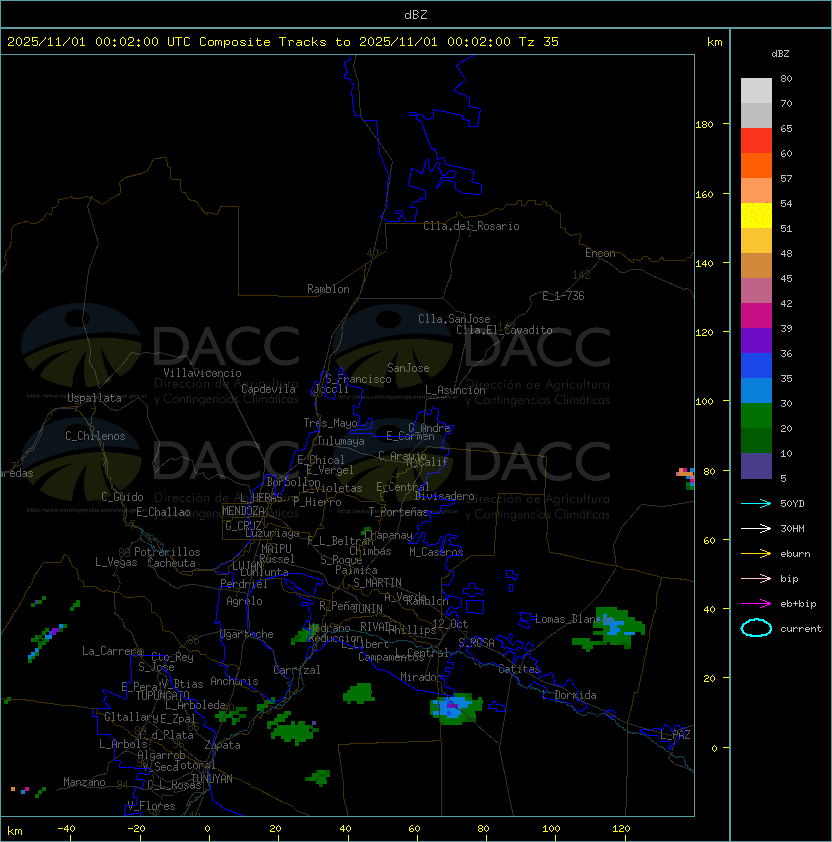Viewport: 832px width, 842px height.
Task: Click the current legend label
Action: coord(801,628)
